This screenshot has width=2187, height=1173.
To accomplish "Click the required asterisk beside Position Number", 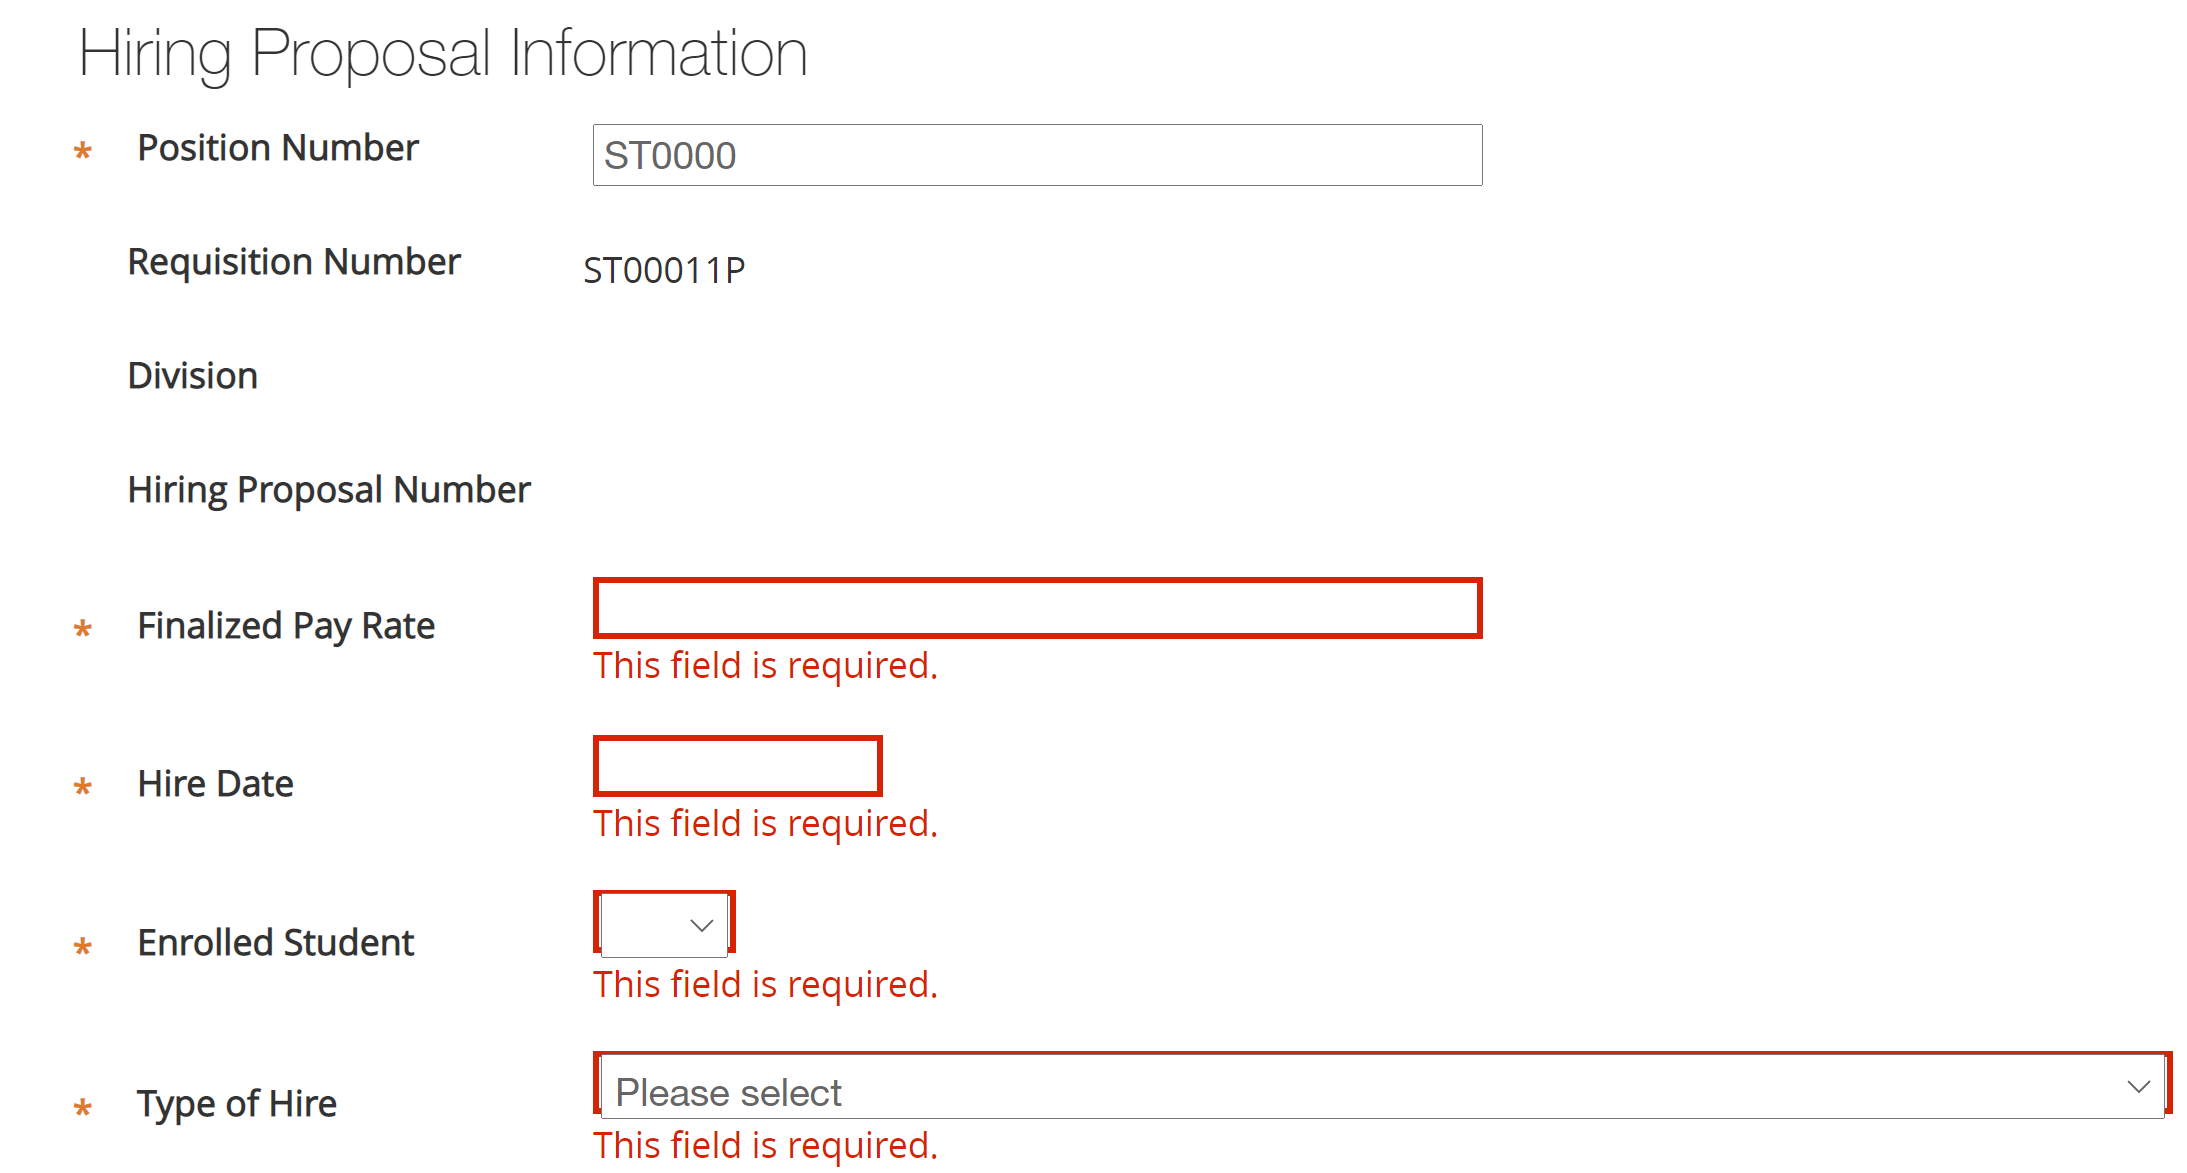I will coord(83,151).
